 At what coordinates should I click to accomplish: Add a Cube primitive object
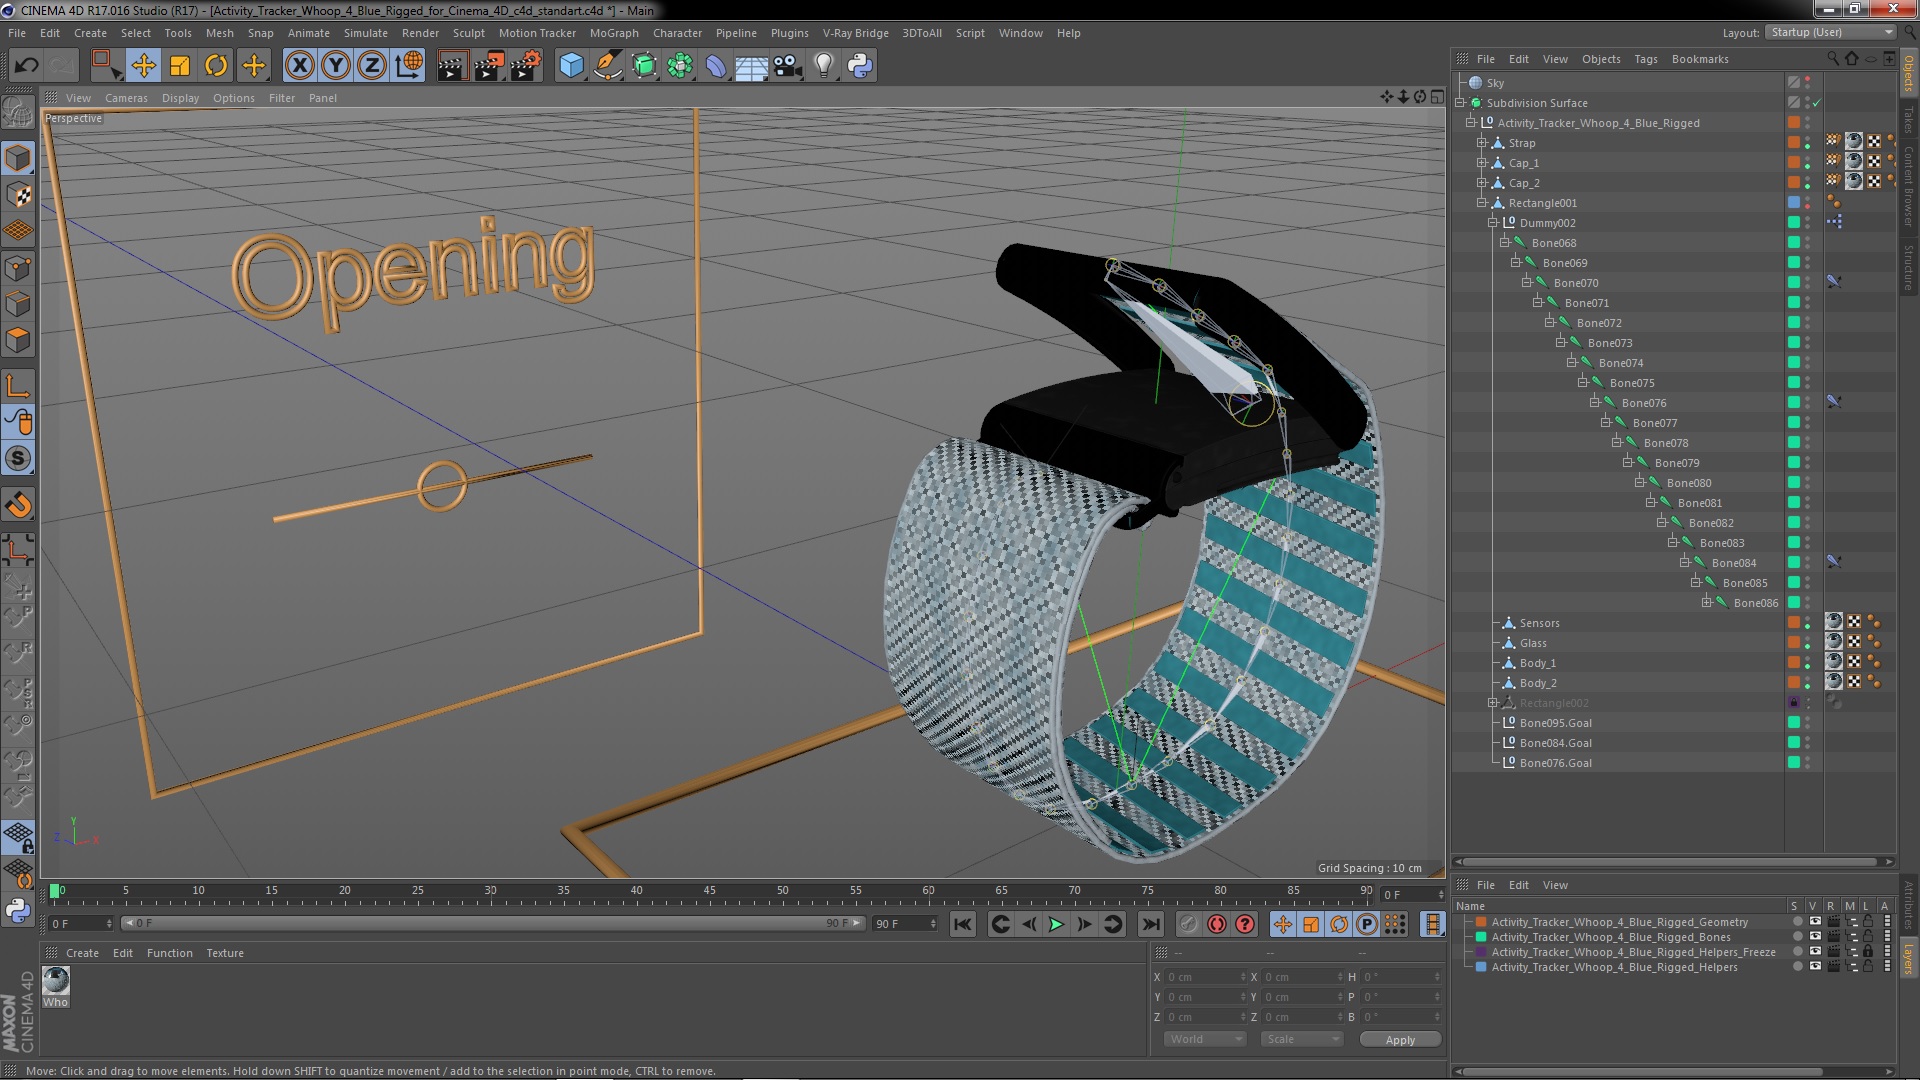point(571,66)
